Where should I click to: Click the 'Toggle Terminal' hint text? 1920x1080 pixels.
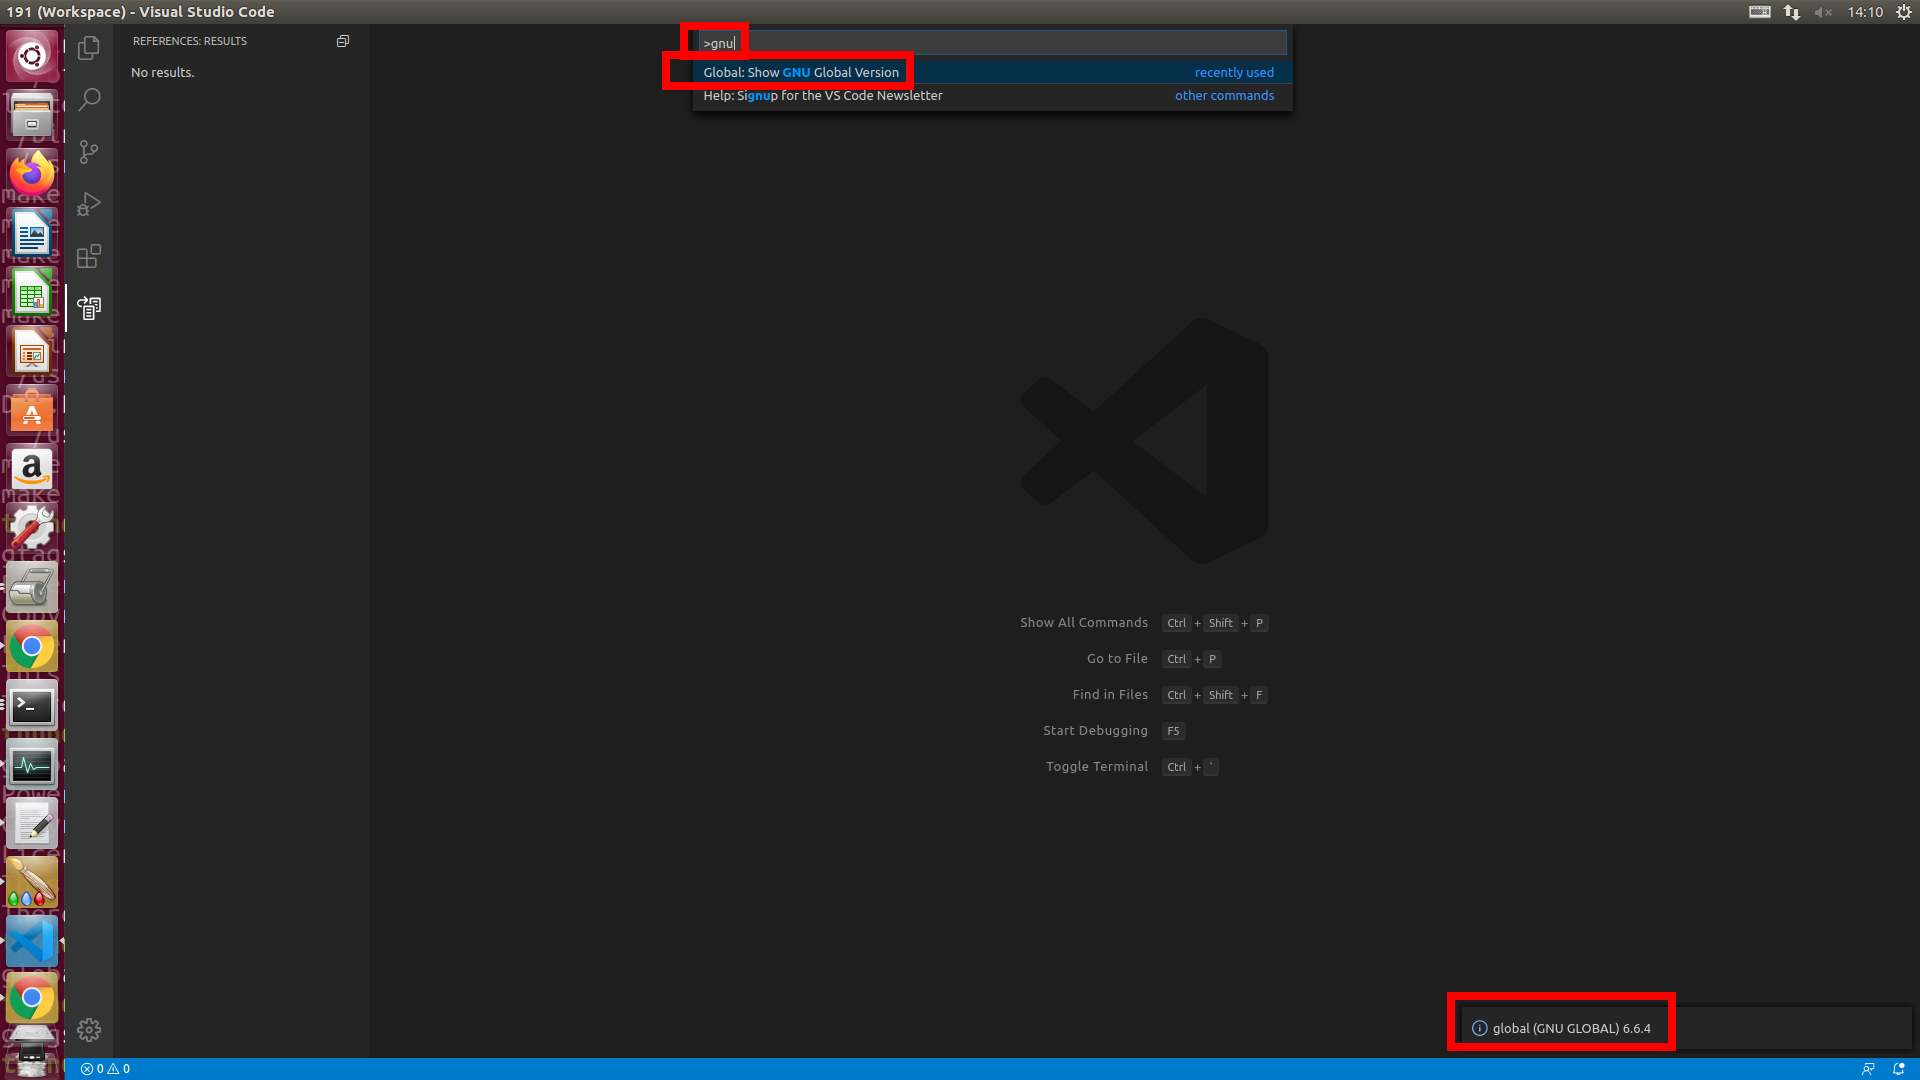point(1097,767)
